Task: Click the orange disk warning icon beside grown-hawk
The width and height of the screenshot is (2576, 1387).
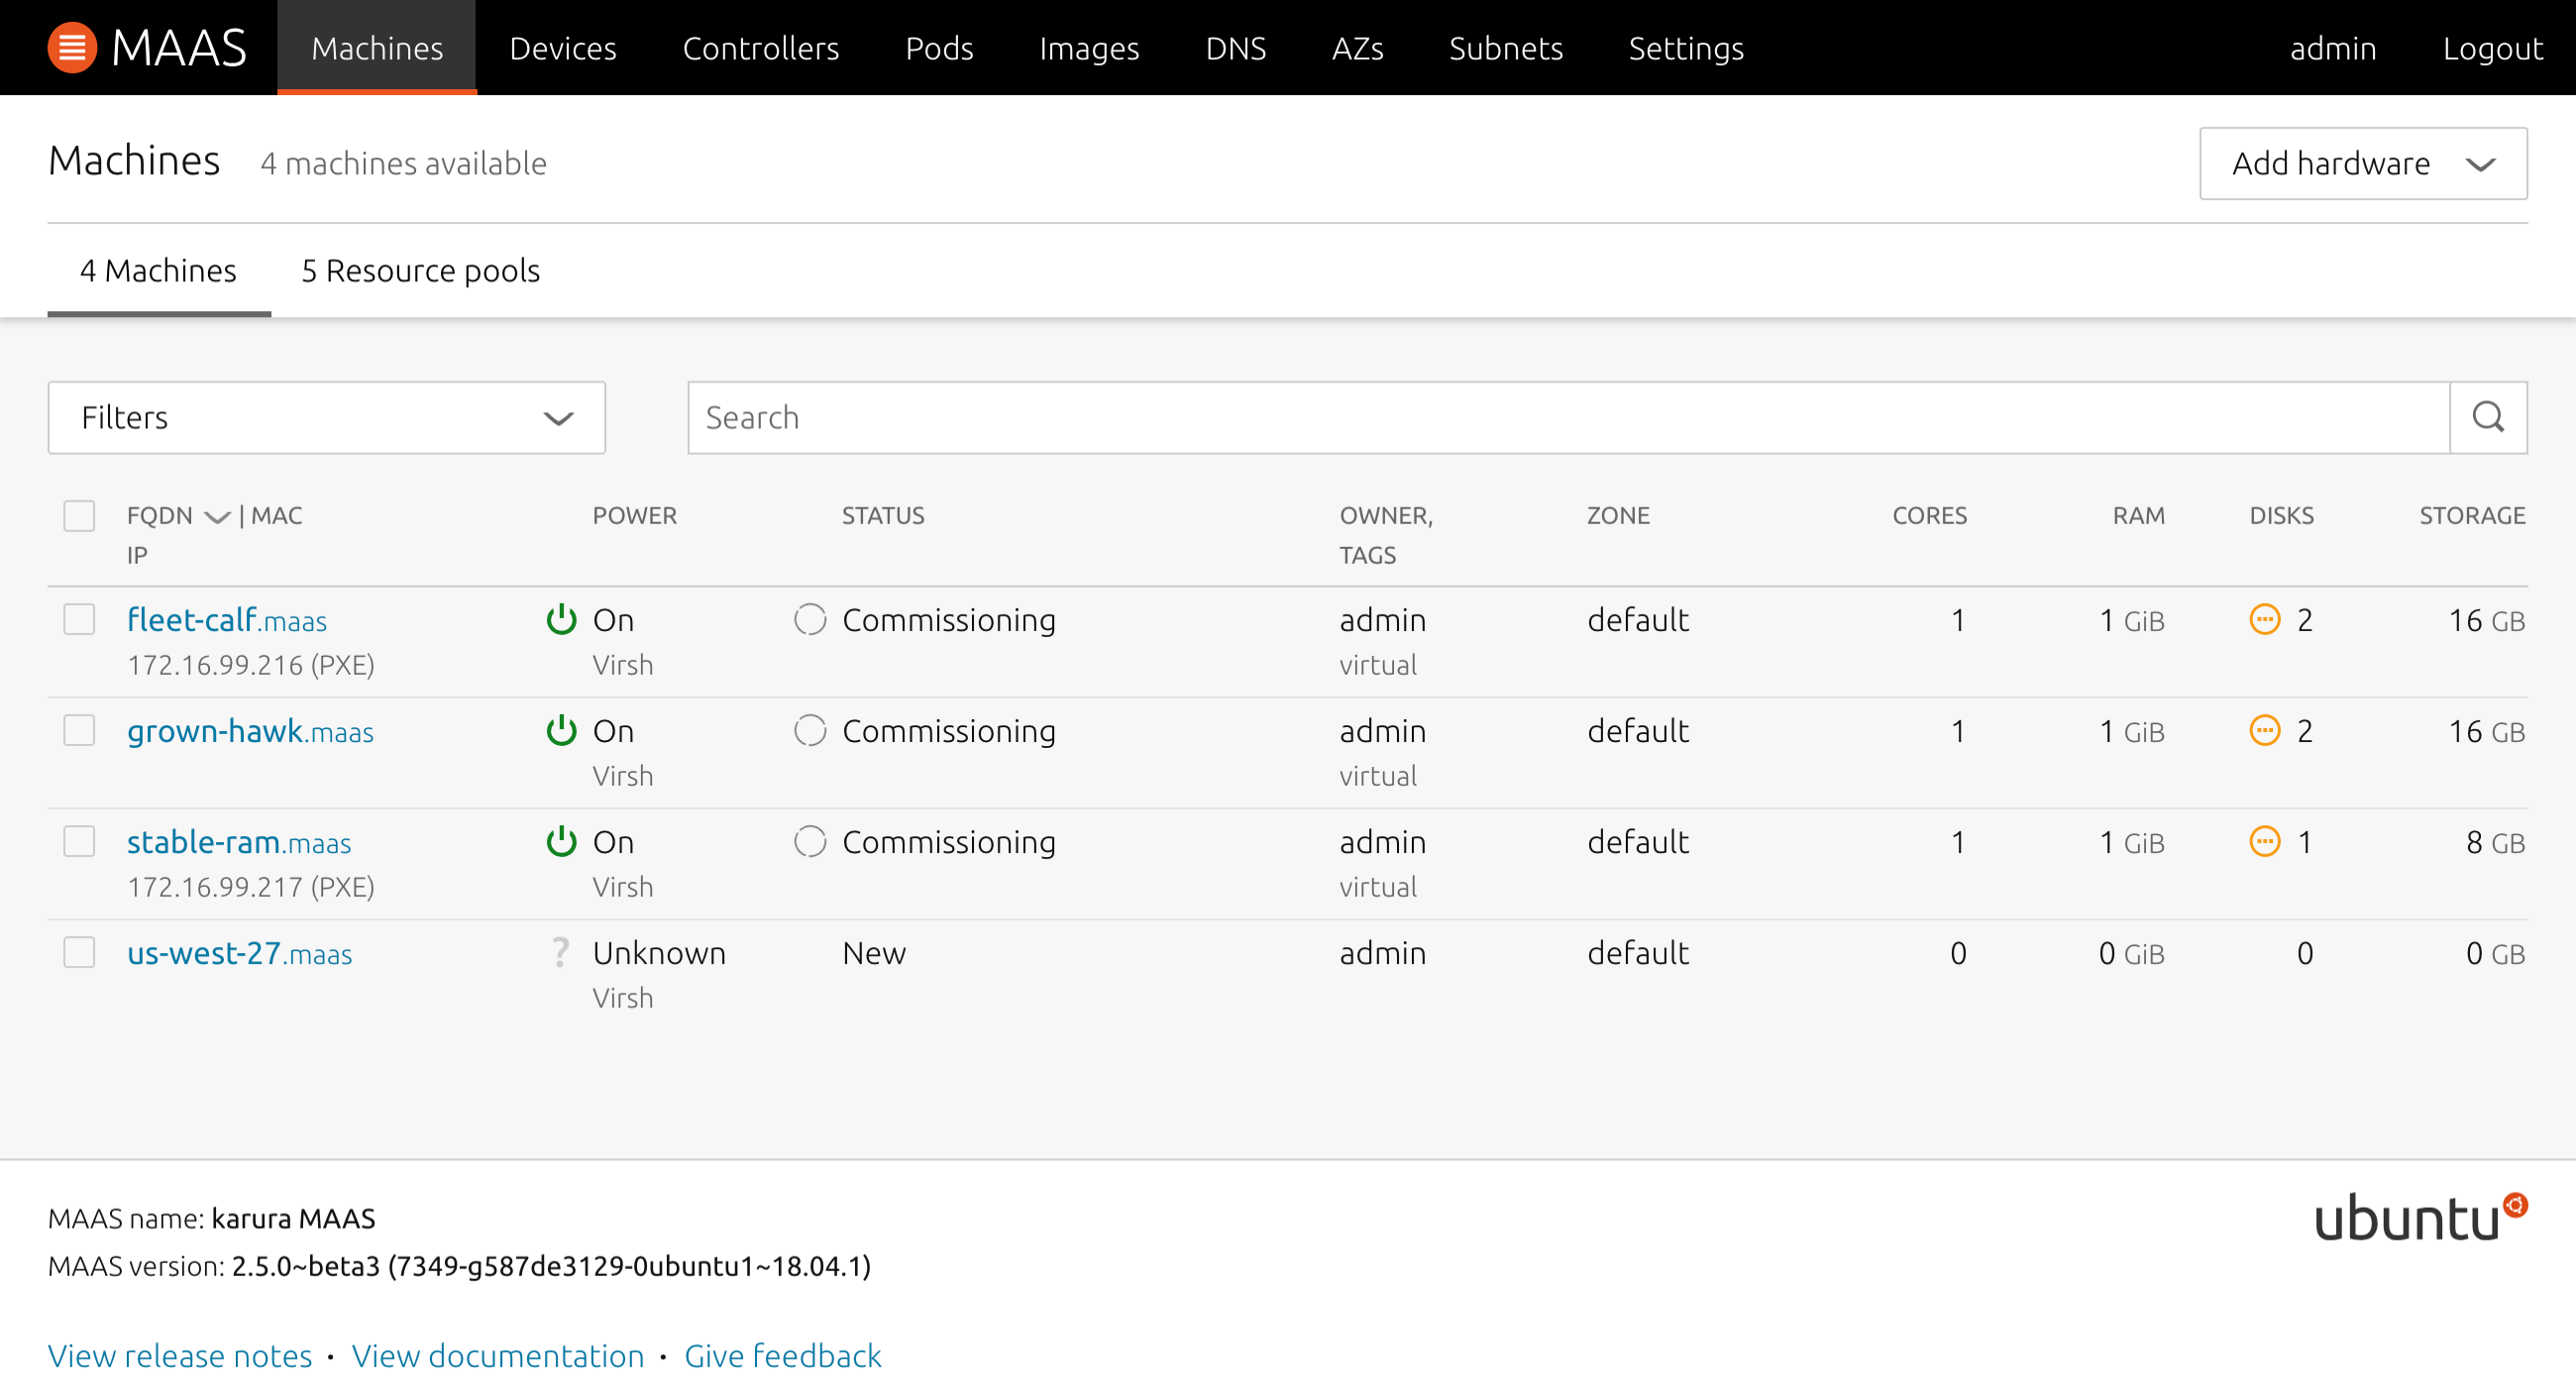Action: click(x=2265, y=730)
